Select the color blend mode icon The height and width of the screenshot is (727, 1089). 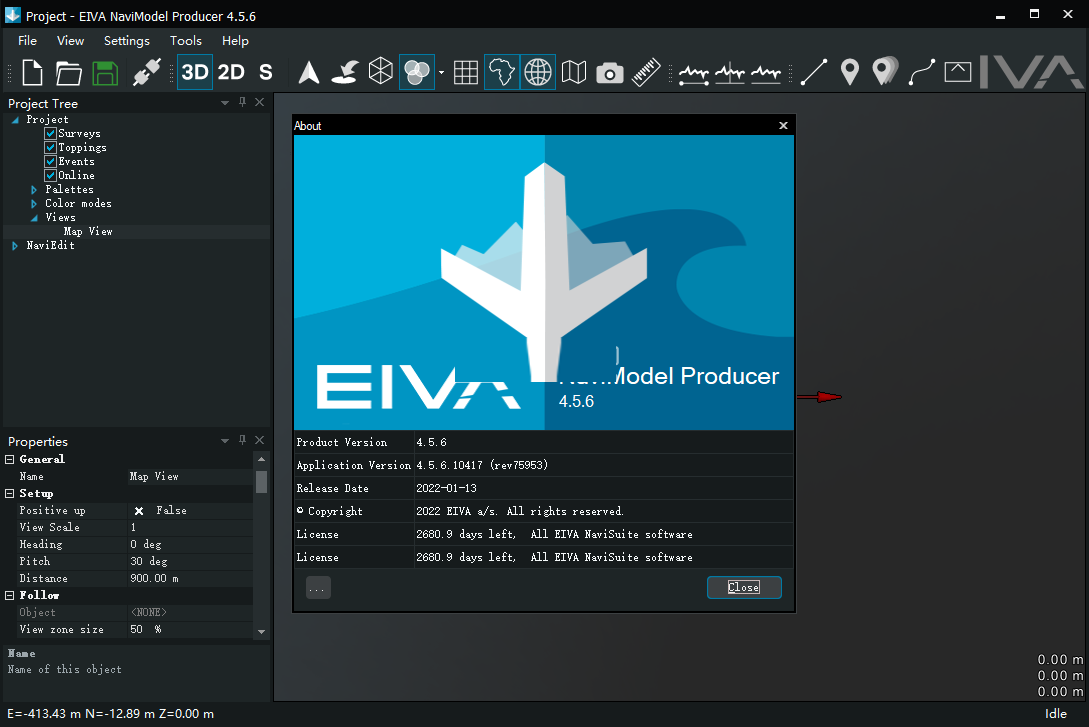point(417,71)
